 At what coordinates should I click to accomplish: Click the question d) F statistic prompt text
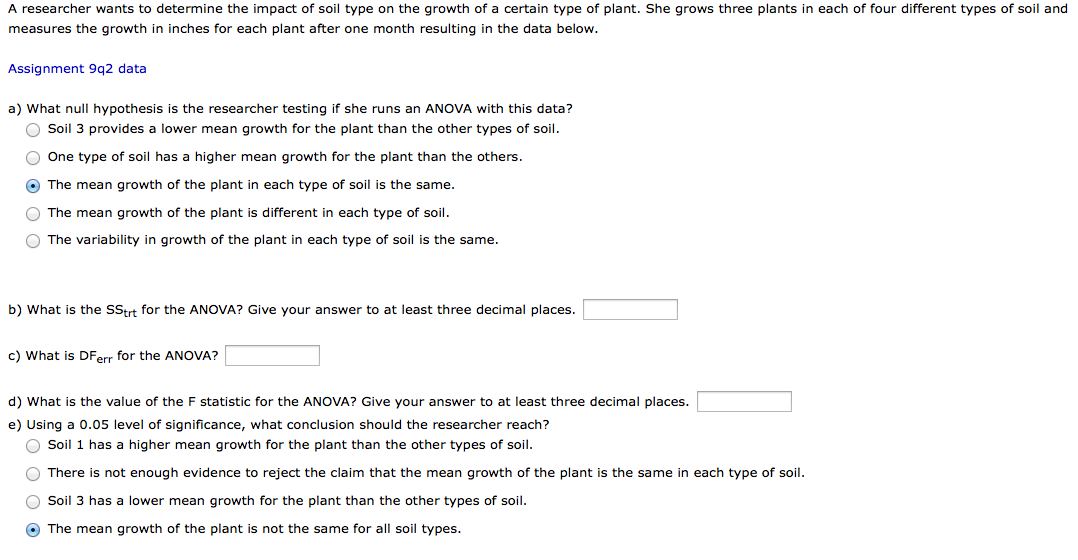(x=348, y=401)
